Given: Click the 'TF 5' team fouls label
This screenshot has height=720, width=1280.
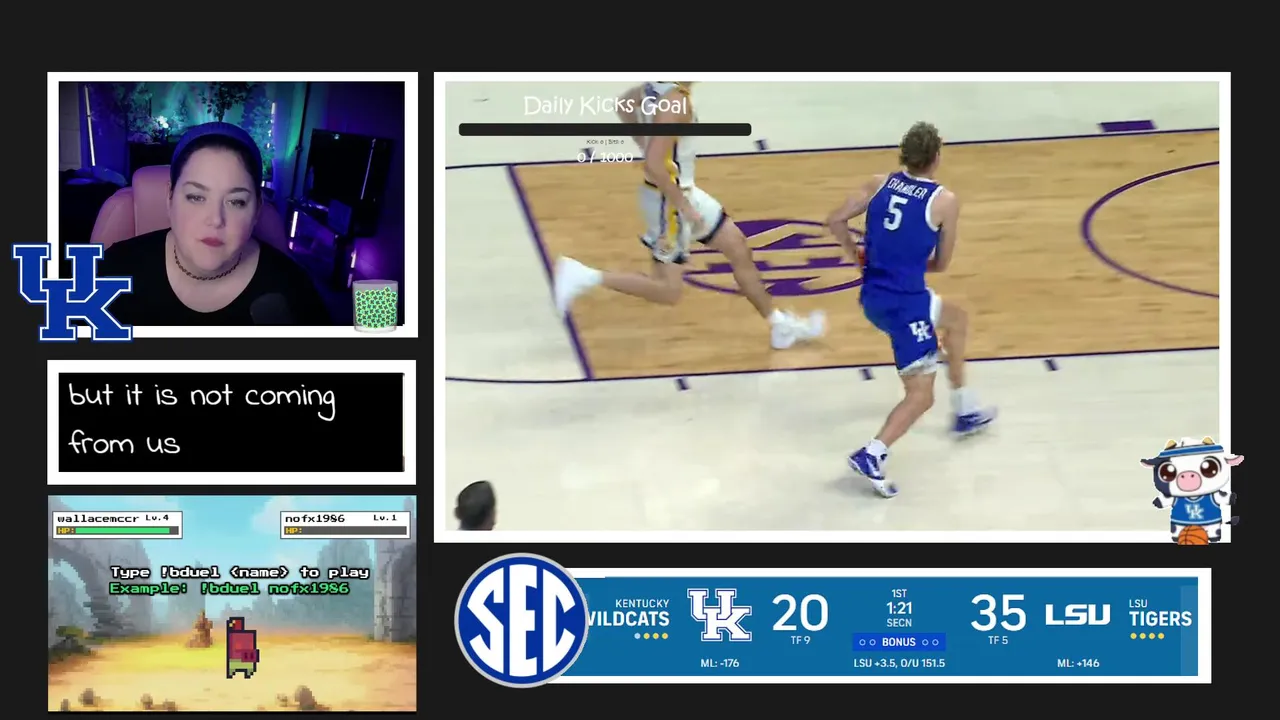Looking at the screenshot, I should 998,641.
